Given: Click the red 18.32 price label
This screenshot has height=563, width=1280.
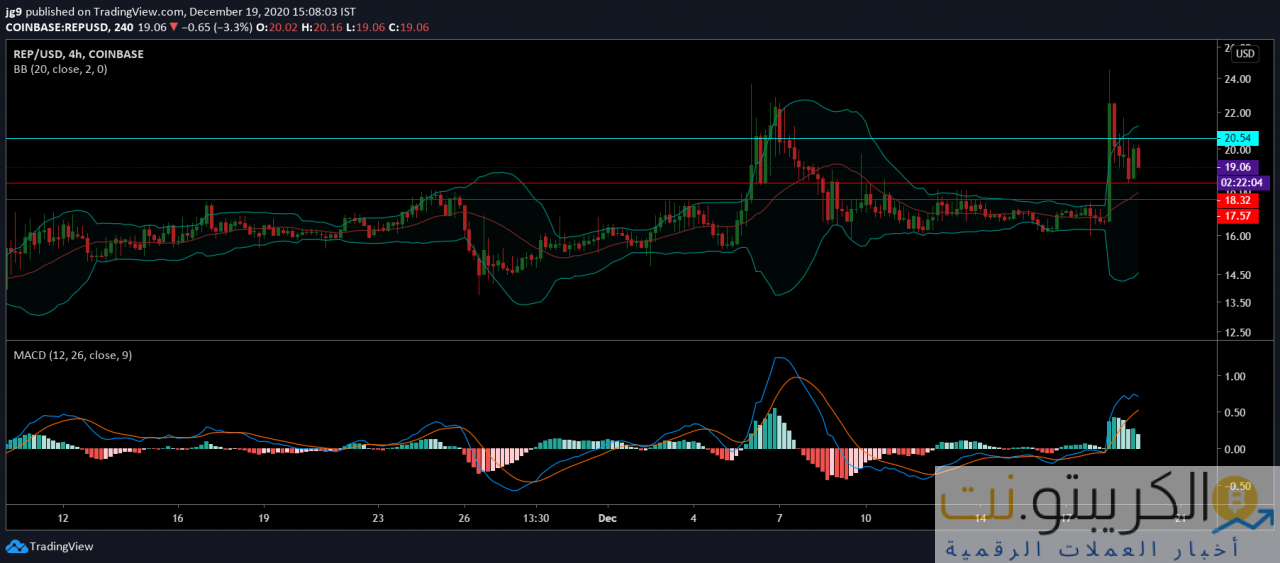Looking at the screenshot, I should [1237, 200].
